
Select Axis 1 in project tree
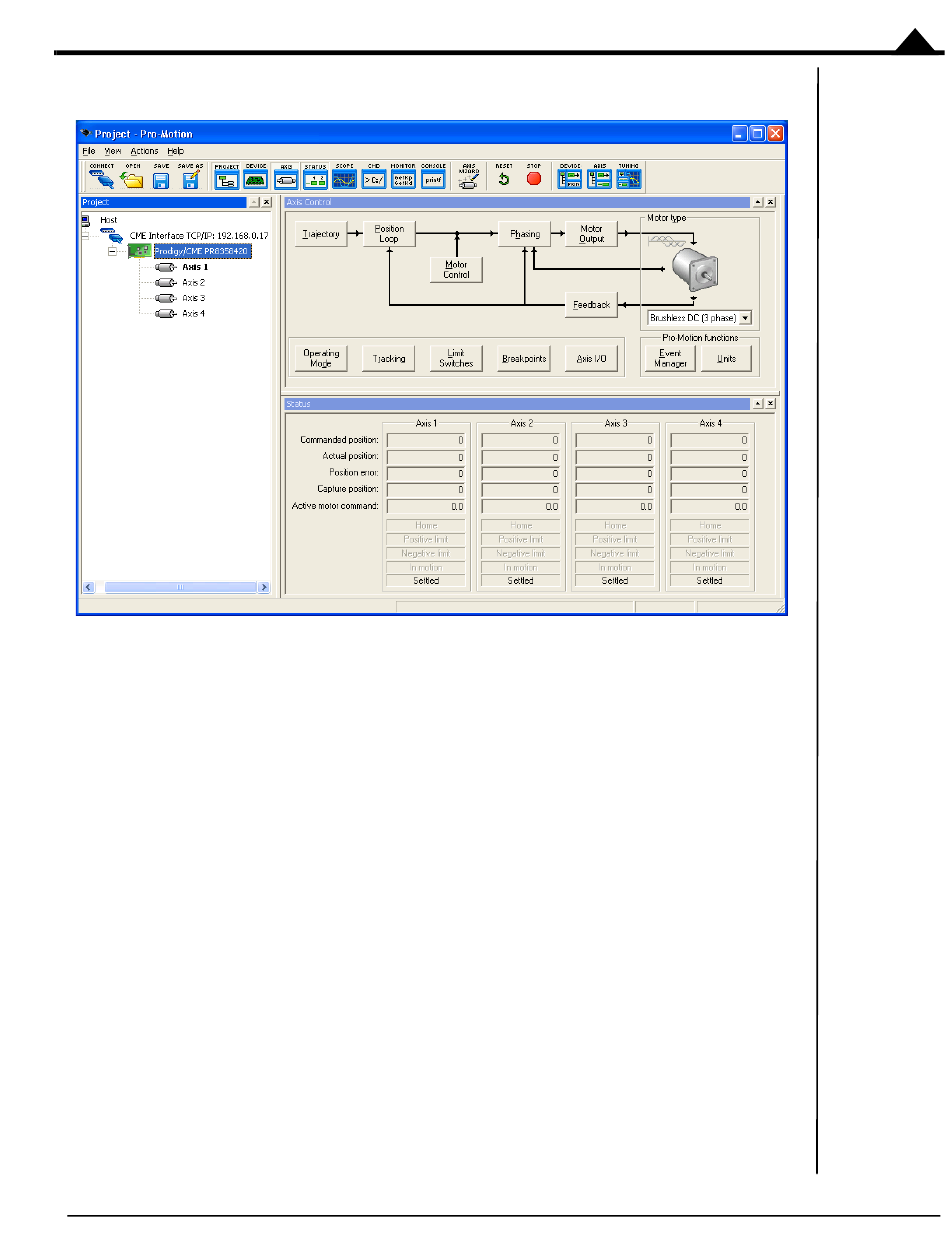tap(195, 267)
